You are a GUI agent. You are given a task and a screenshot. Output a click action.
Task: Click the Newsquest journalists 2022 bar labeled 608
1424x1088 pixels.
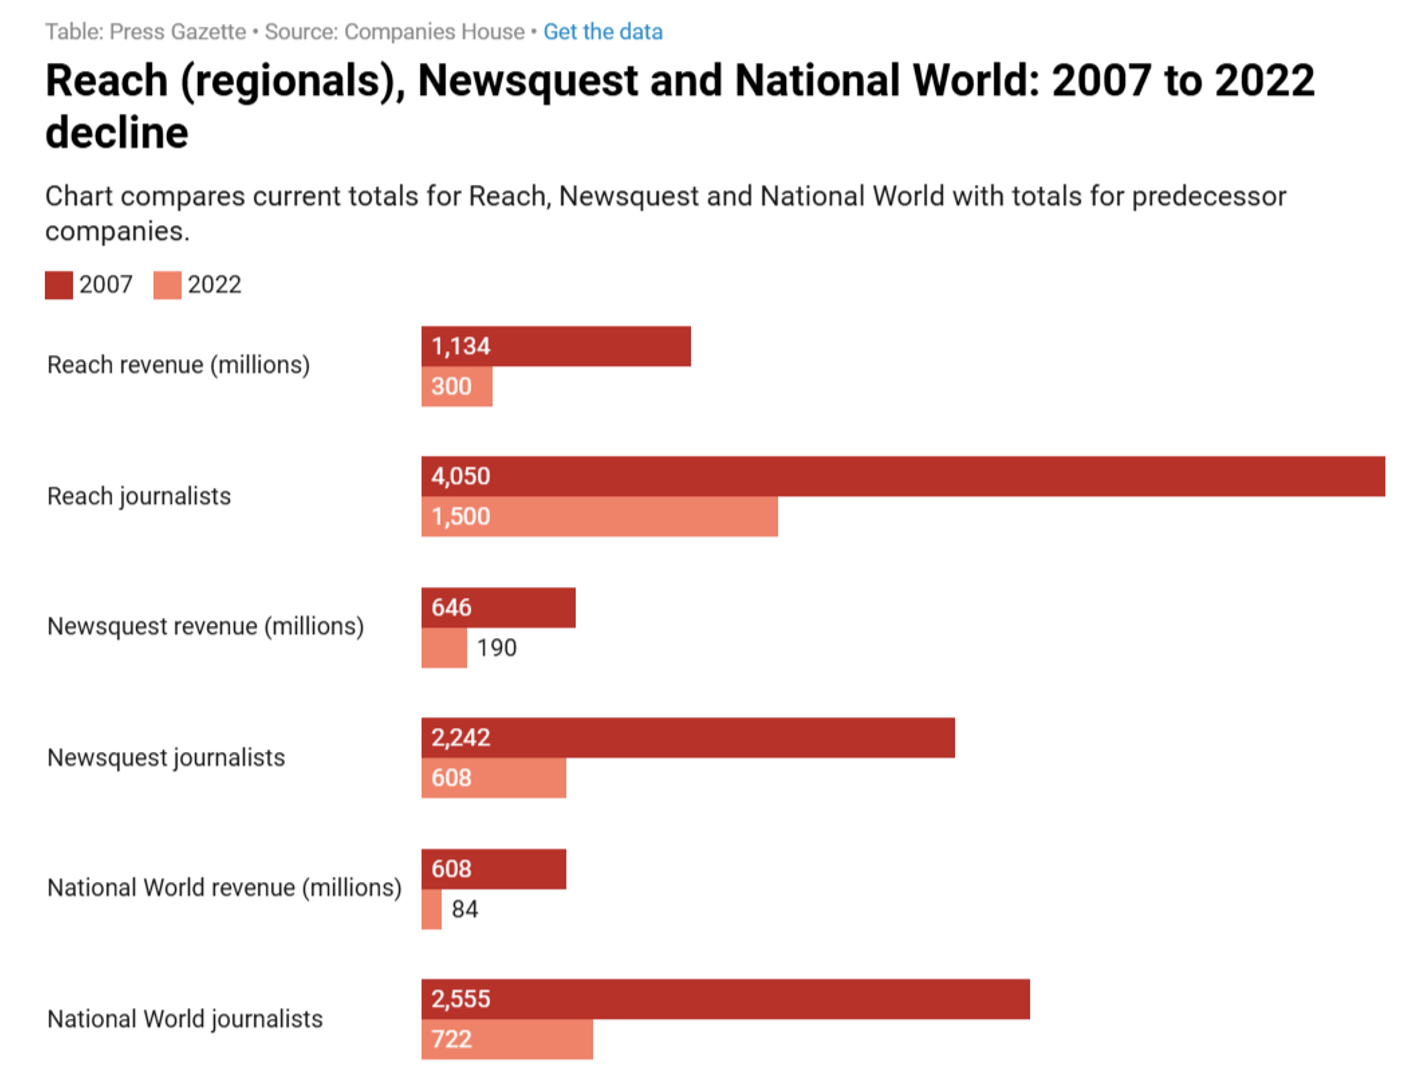tap(494, 778)
